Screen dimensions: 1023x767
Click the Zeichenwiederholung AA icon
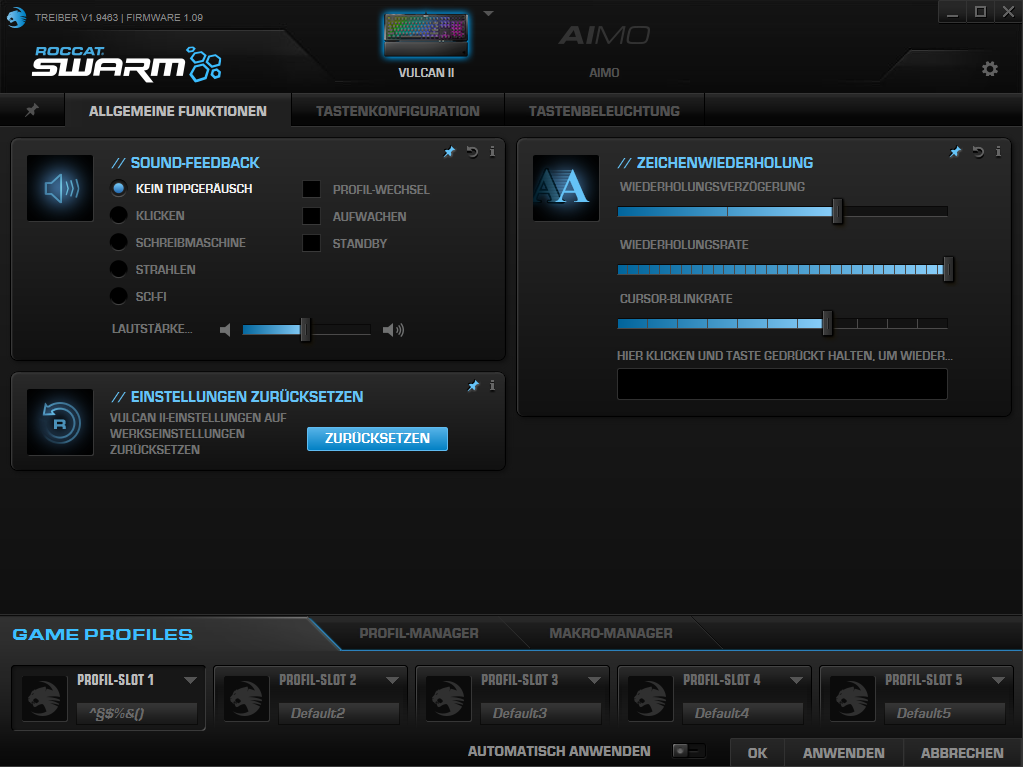point(566,188)
